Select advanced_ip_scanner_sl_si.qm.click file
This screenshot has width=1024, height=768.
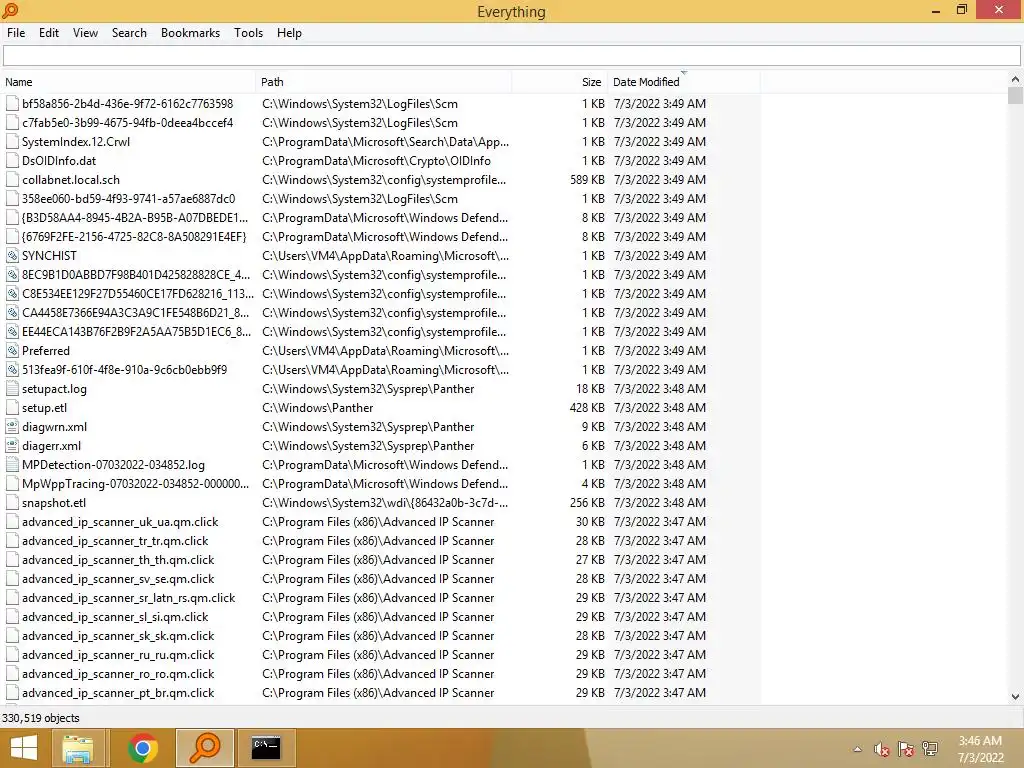(115, 616)
